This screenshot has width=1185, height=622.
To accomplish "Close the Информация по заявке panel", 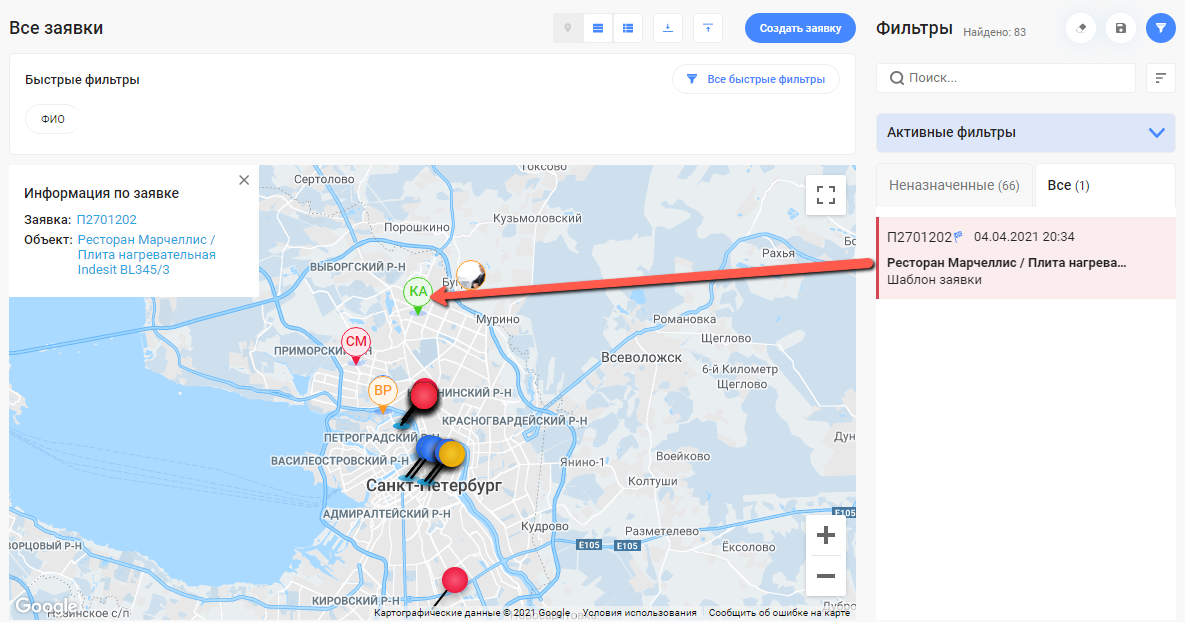I will pos(244,180).
